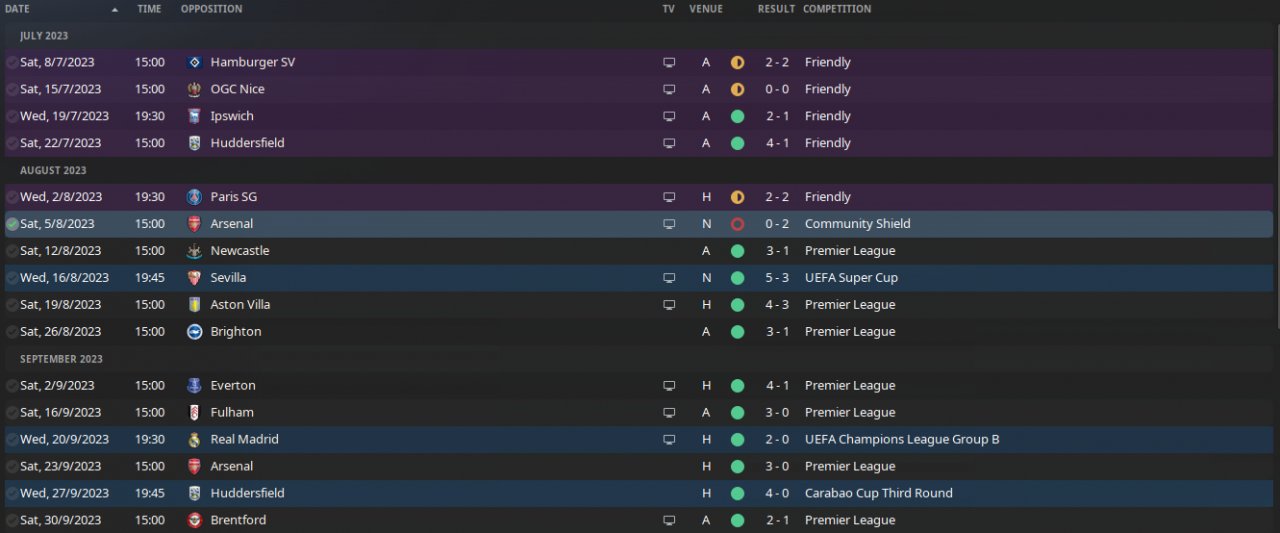The height and width of the screenshot is (533, 1280).
Task: Toggle the selection tick for Sat 12/8/2023
Action: [x=12, y=251]
